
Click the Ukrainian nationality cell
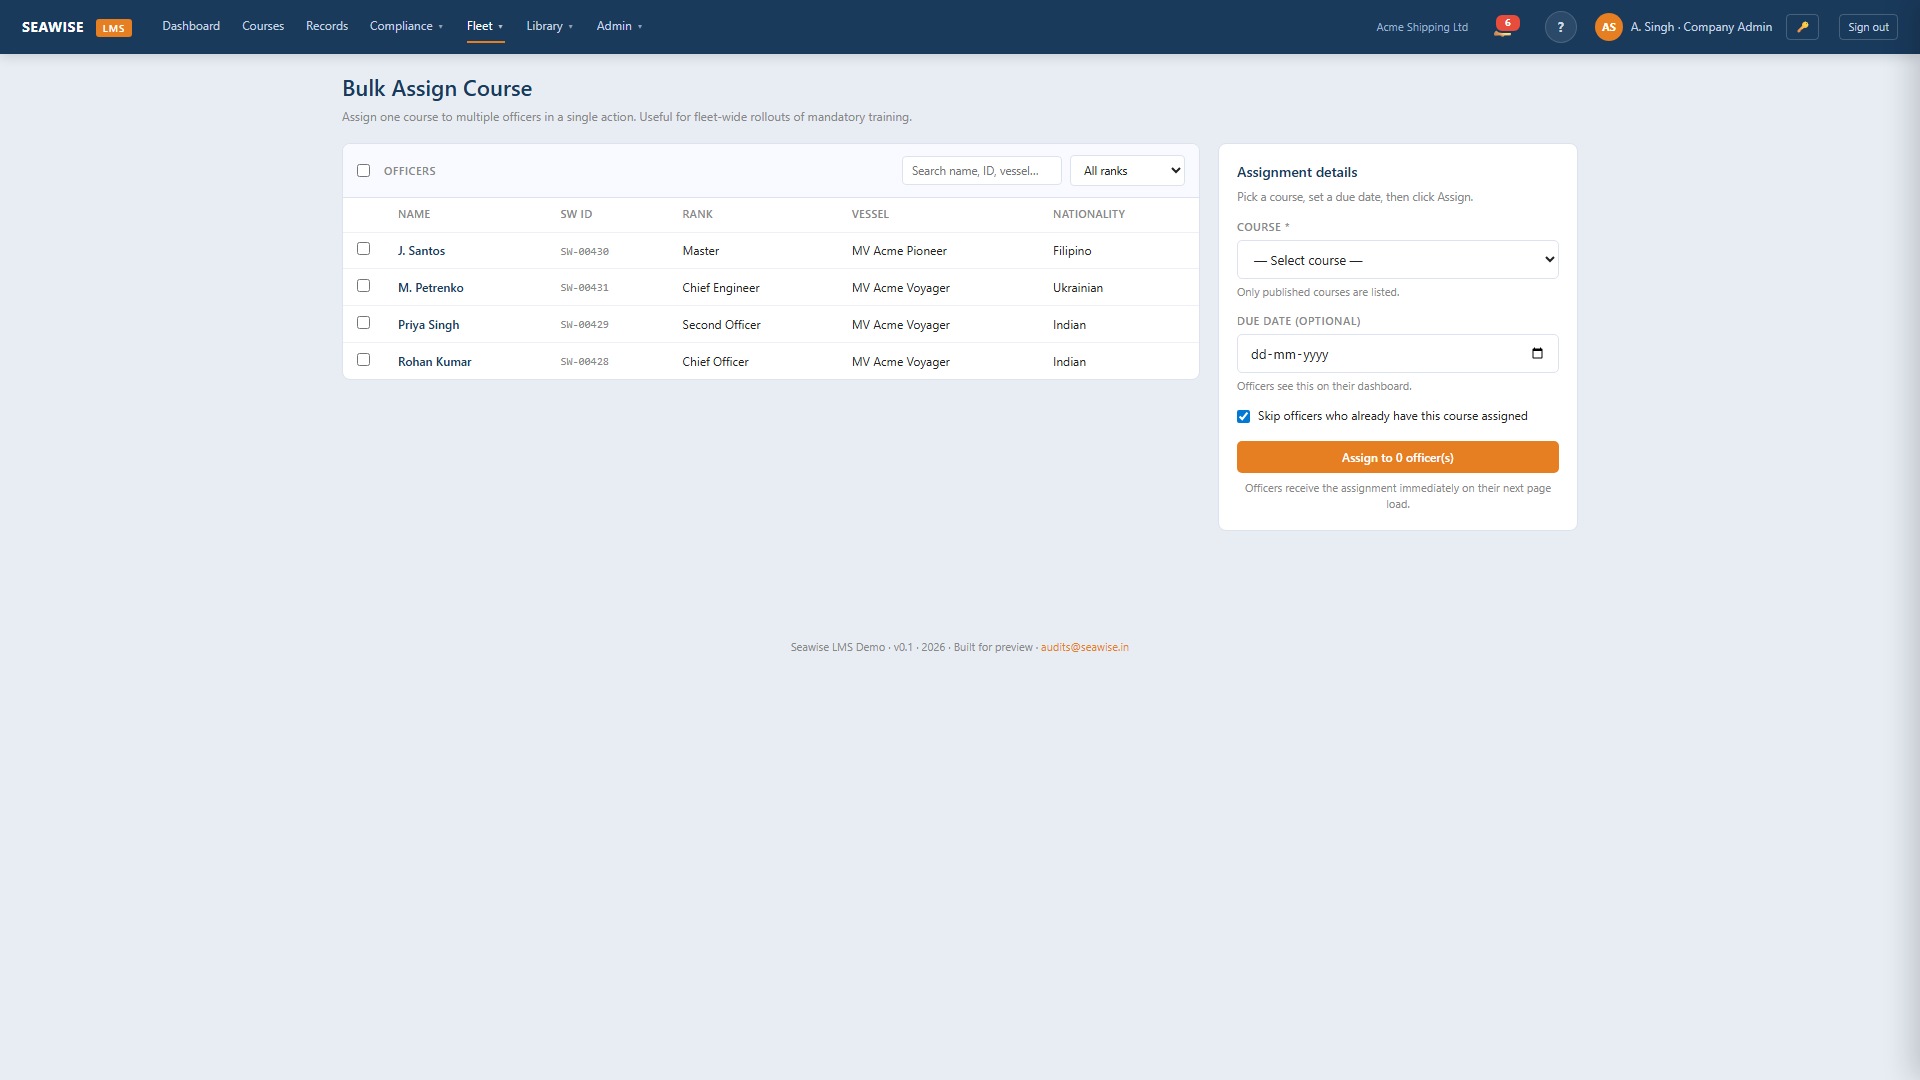pos(1077,288)
